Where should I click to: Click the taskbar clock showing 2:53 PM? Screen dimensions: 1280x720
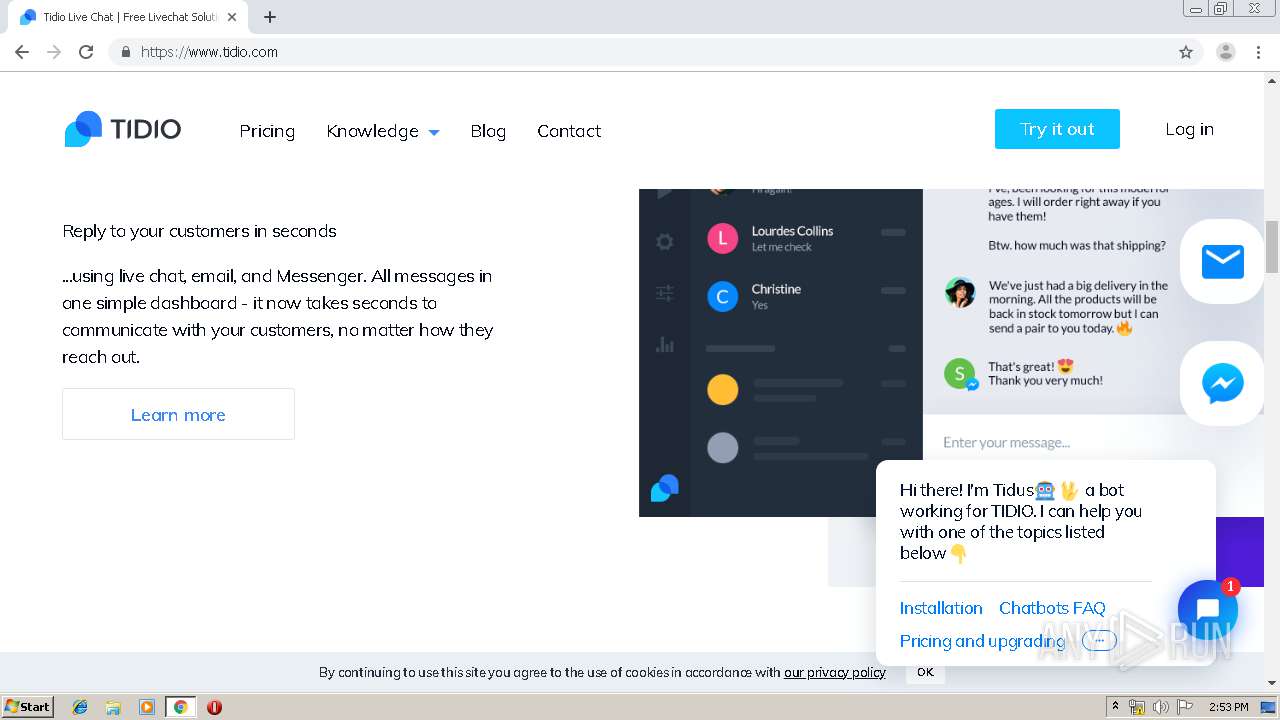pyautogui.click(x=1228, y=707)
